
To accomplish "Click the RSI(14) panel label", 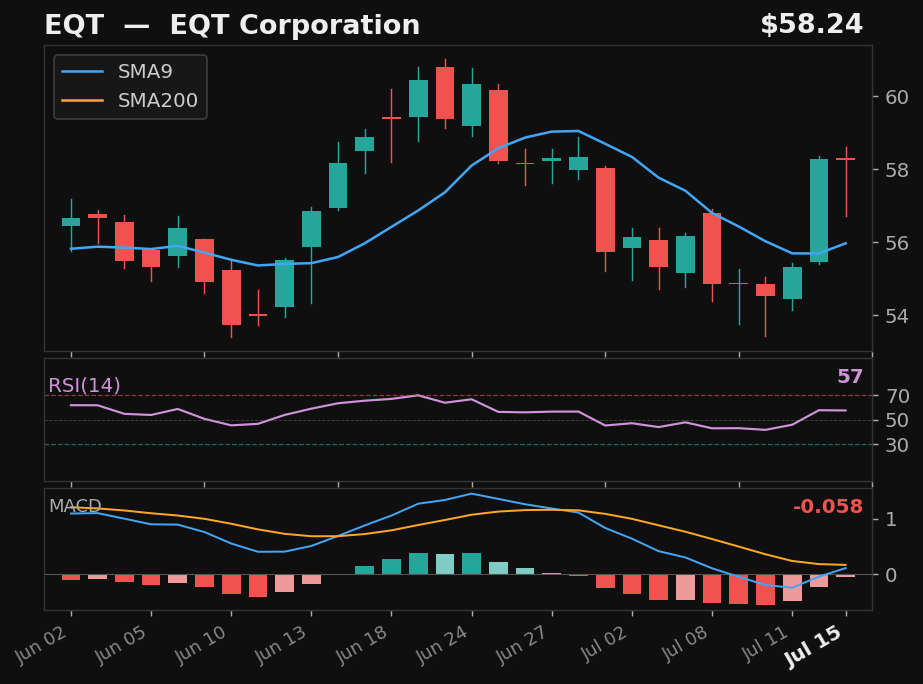I will tap(84, 386).
